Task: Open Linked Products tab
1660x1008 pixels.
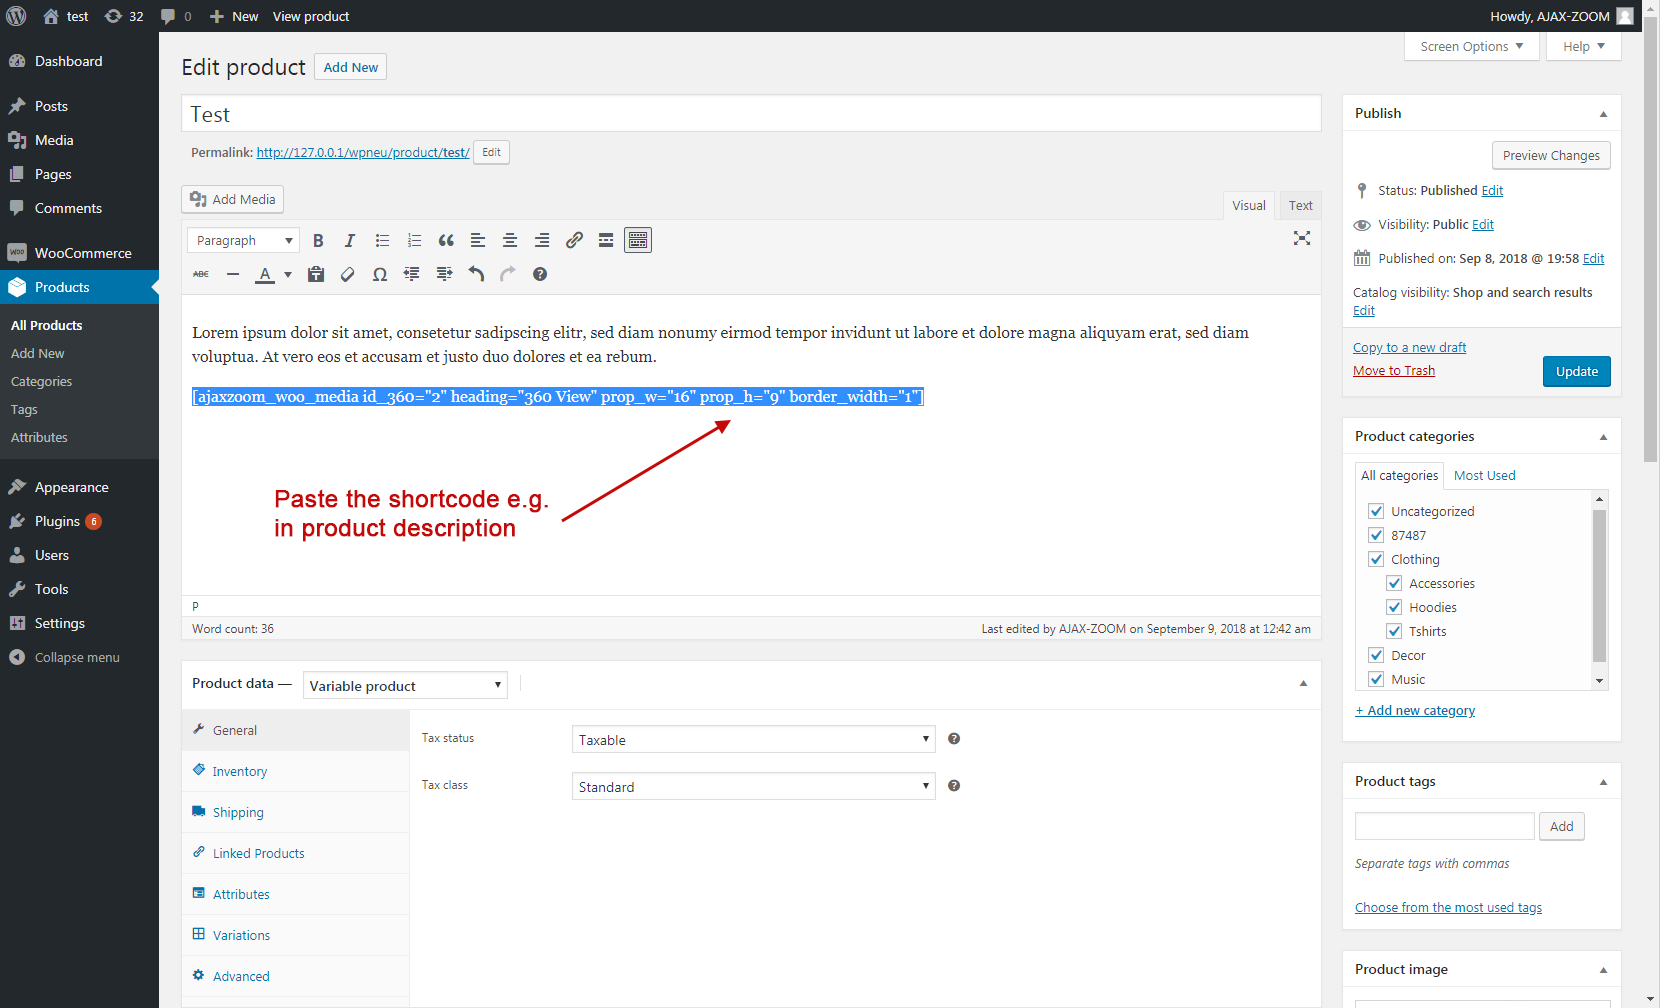Action: pyautogui.click(x=295, y=853)
